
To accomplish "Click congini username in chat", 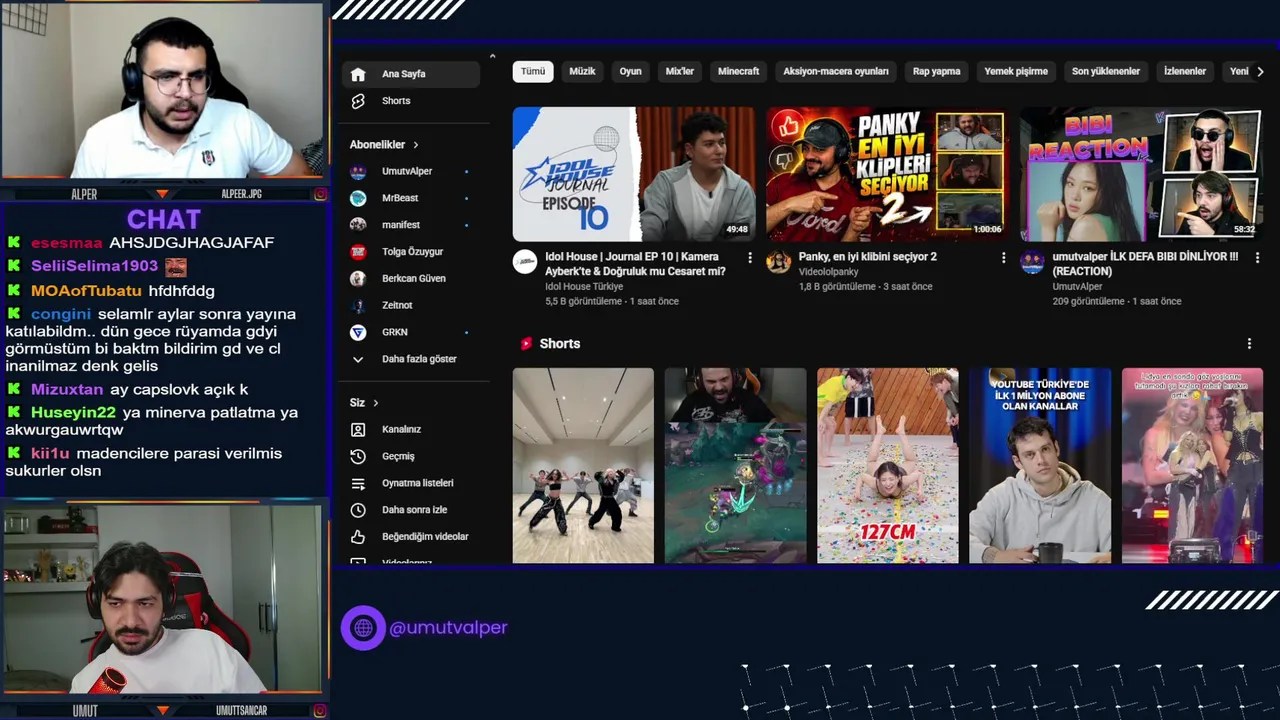I will coord(61,314).
